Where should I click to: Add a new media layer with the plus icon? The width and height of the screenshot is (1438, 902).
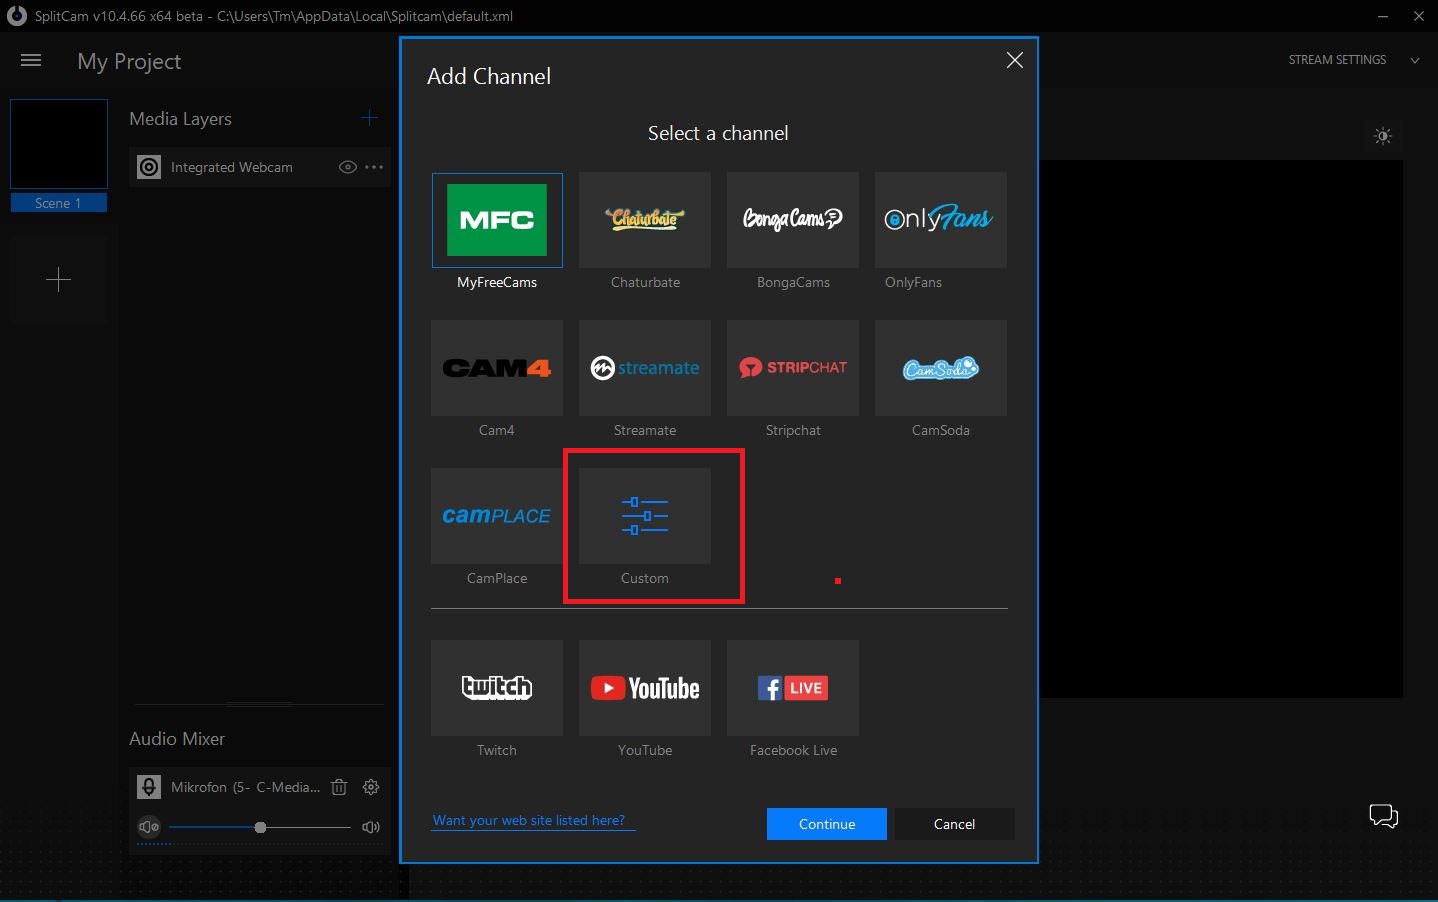pos(369,118)
